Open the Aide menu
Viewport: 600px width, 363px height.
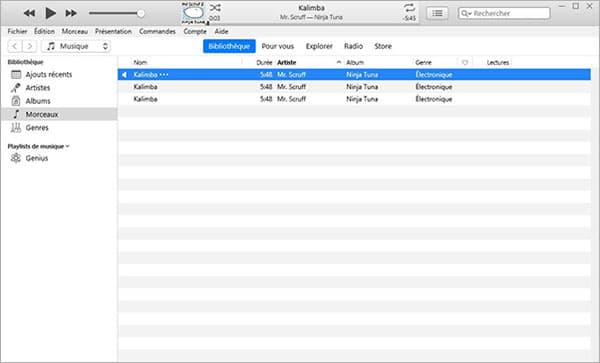(221, 31)
